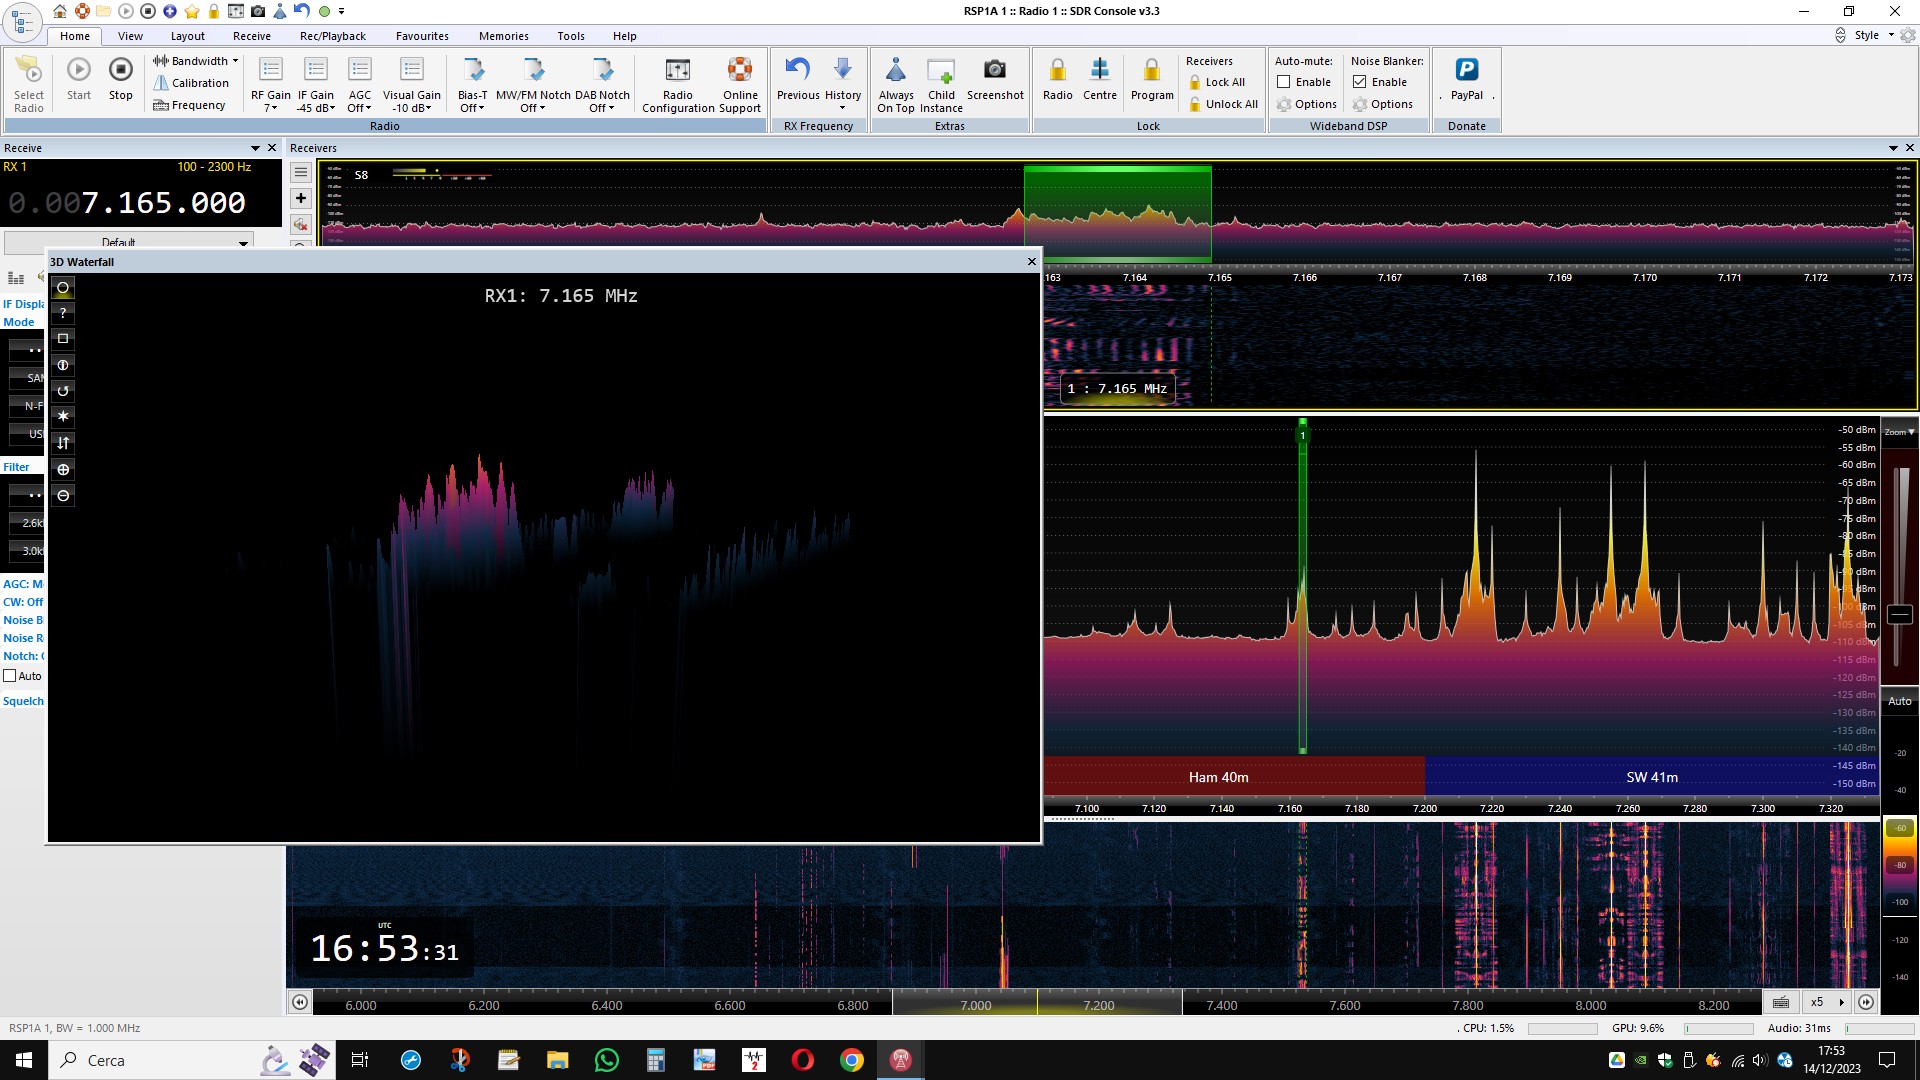Click the Screenshot camera icon
The height and width of the screenshot is (1080, 1920).
[994, 70]
